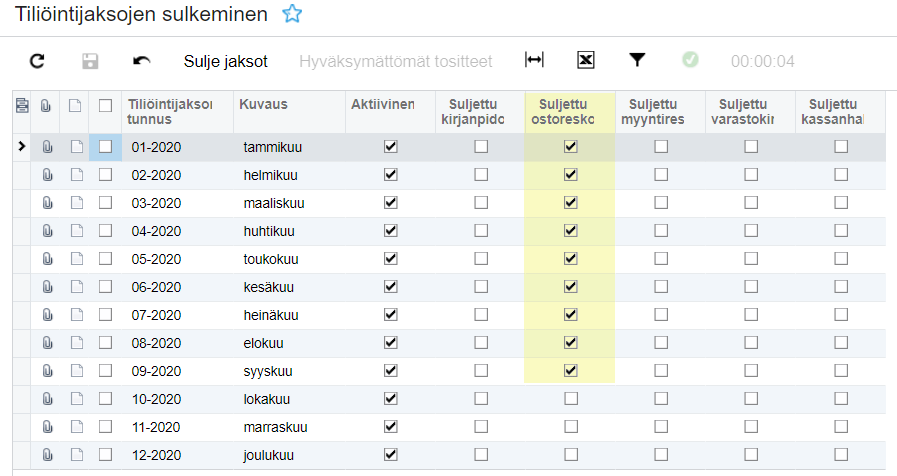Click the fit columns width icon
This screenshot has width=897, height=476.
pyautogui.click(x=534, y=60)
